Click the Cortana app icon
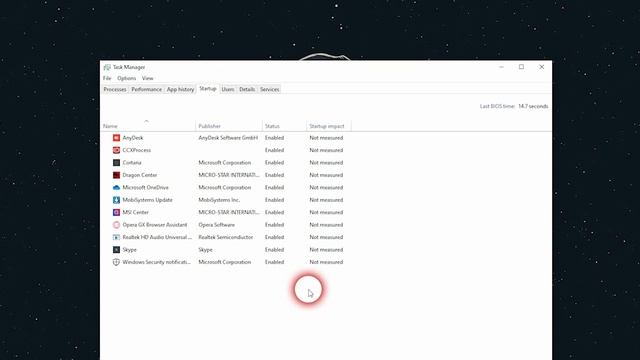Screen dimensions: 640x360 [x=116, y=163]
